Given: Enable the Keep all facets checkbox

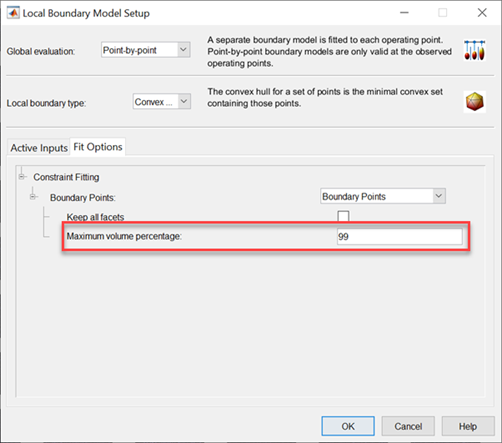Looking at the screenshot, I should [343, 216].
